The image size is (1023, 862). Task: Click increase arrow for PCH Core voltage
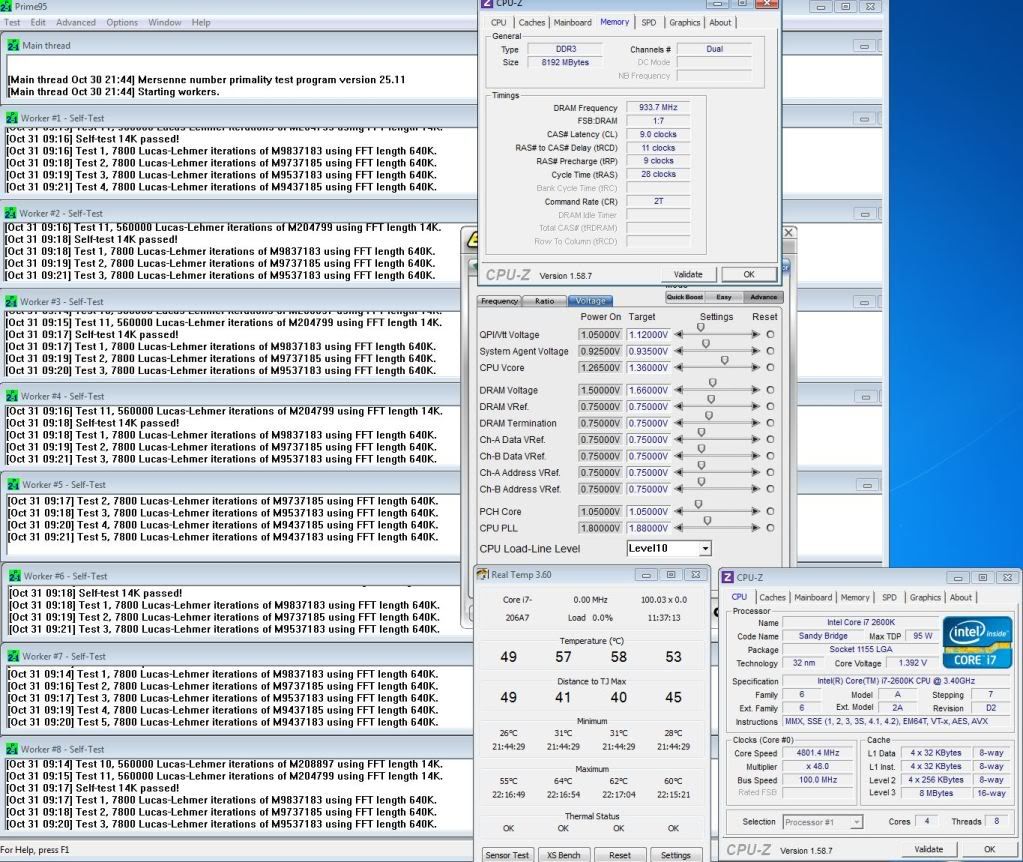click(x=756, y=511)
